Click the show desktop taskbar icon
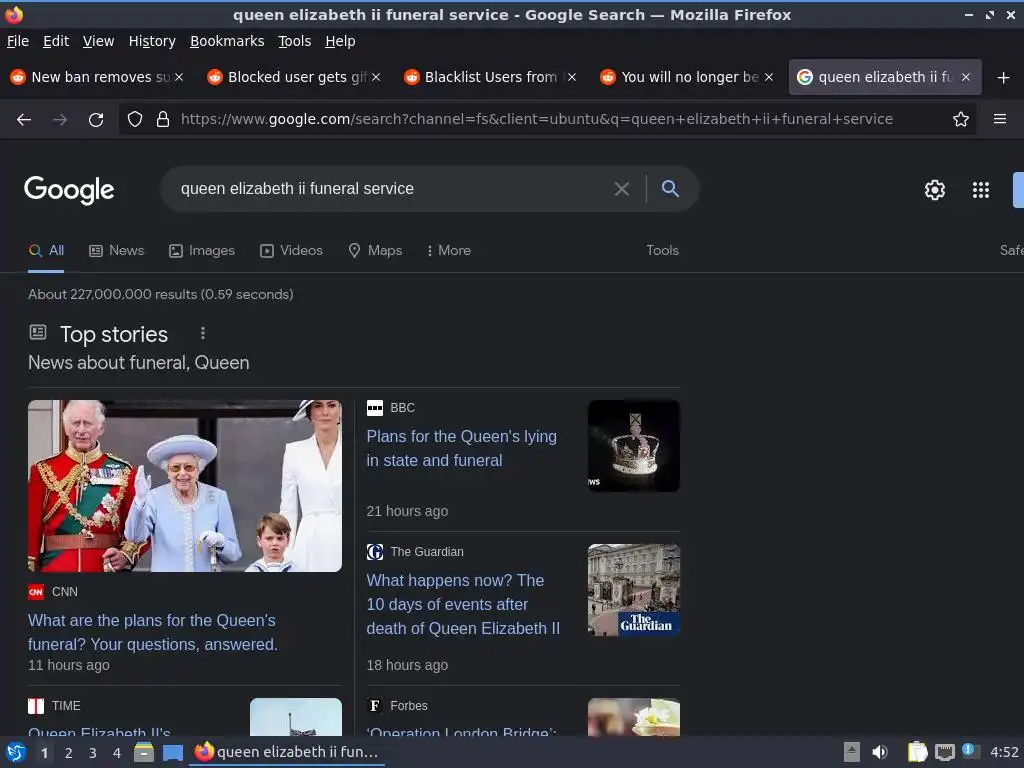The height and width of the screenshot is (768, 1024). 173,752
